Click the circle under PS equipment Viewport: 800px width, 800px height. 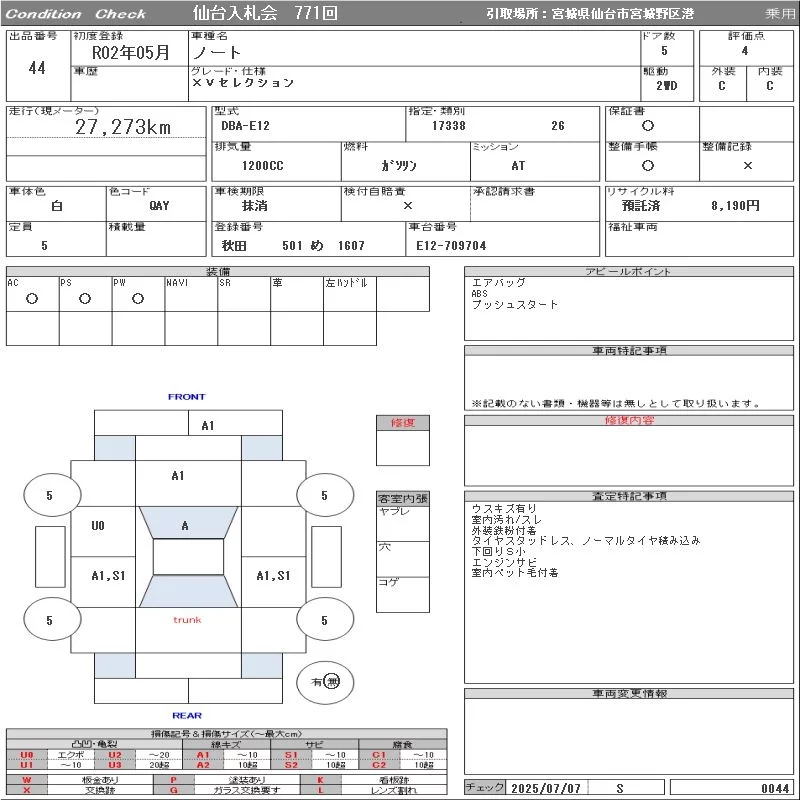(x=85, y=299)
